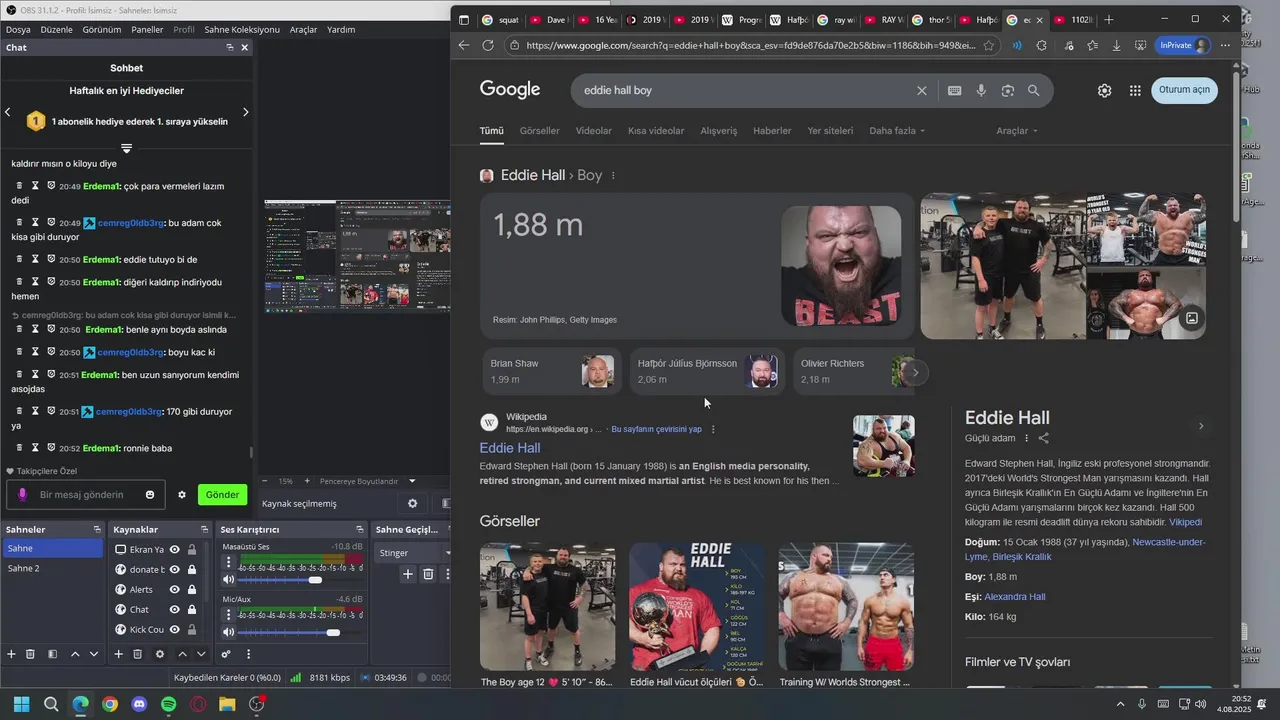This screenshot has height=720, width=1280.
Task: Mute Mic/Aux speaker button
Action: 228,632
